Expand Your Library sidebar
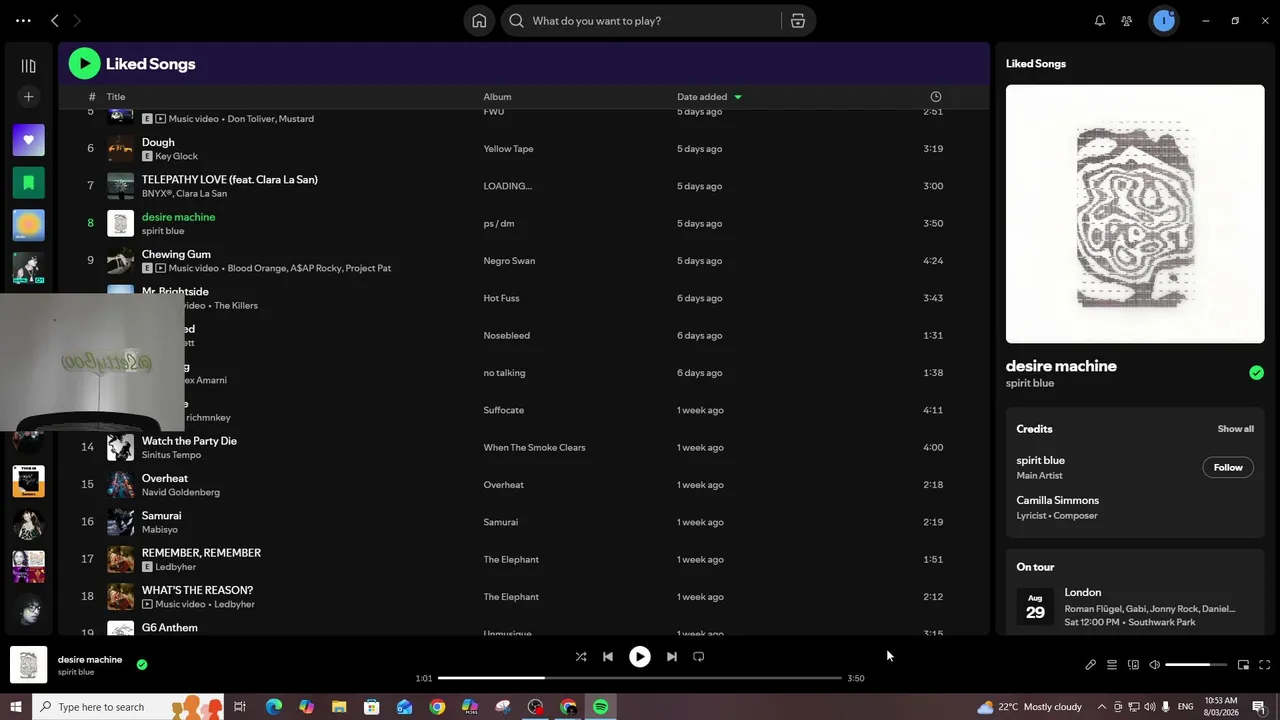 click(x=28, y=66)
